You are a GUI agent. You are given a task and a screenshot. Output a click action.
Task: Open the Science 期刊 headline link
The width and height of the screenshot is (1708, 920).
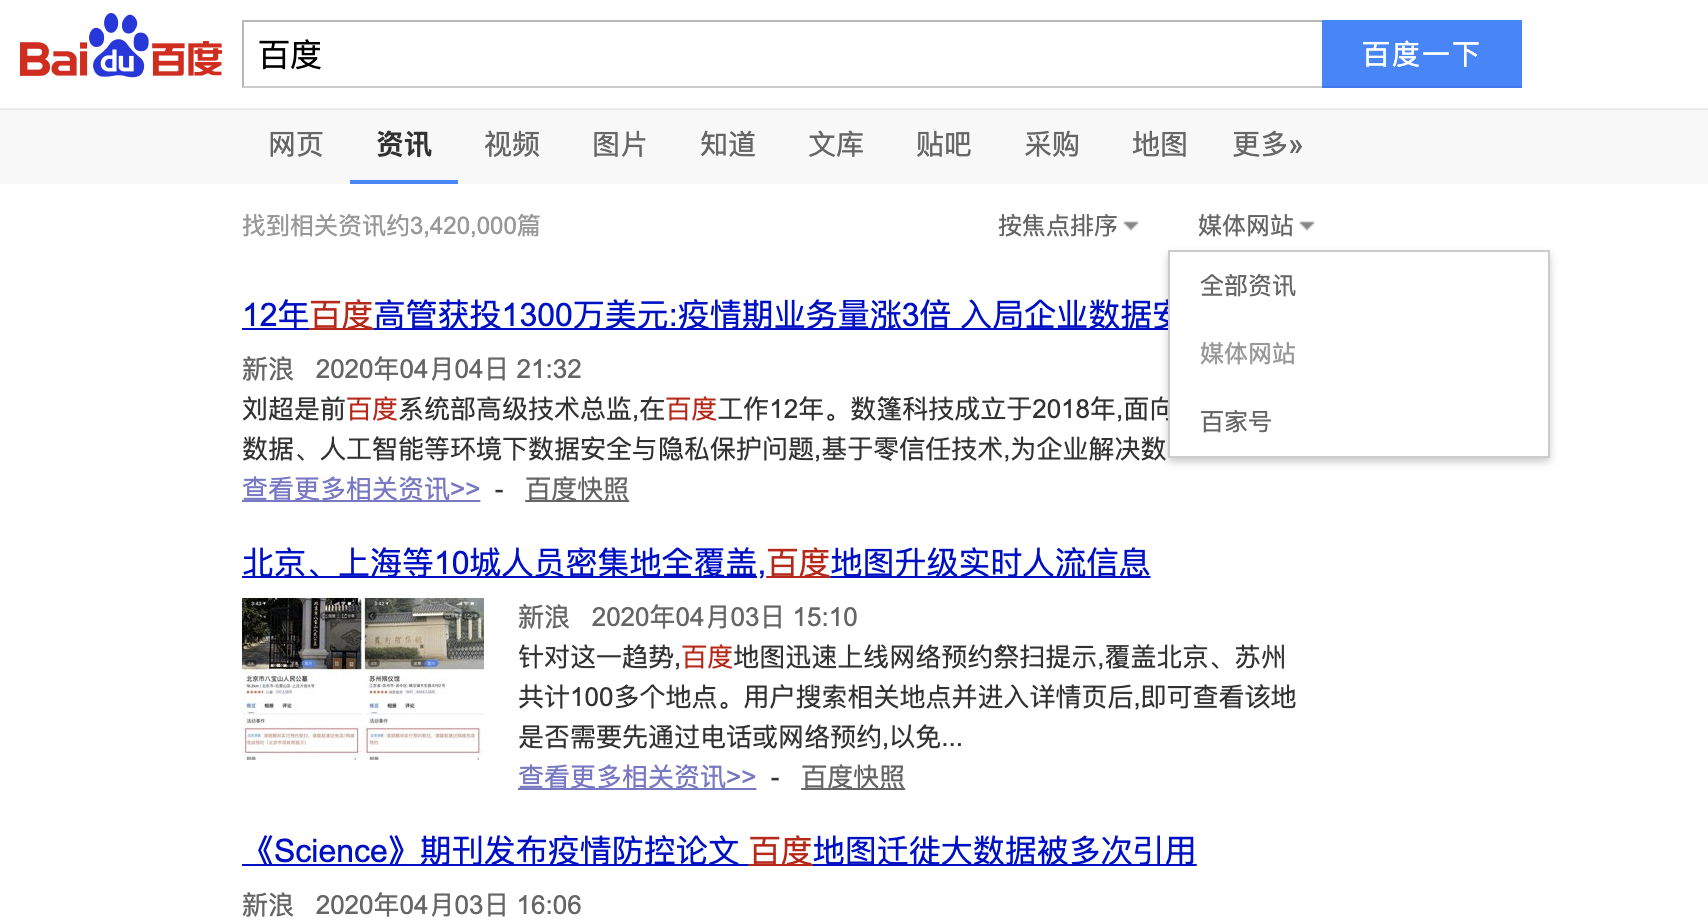[x=719, y=851]
